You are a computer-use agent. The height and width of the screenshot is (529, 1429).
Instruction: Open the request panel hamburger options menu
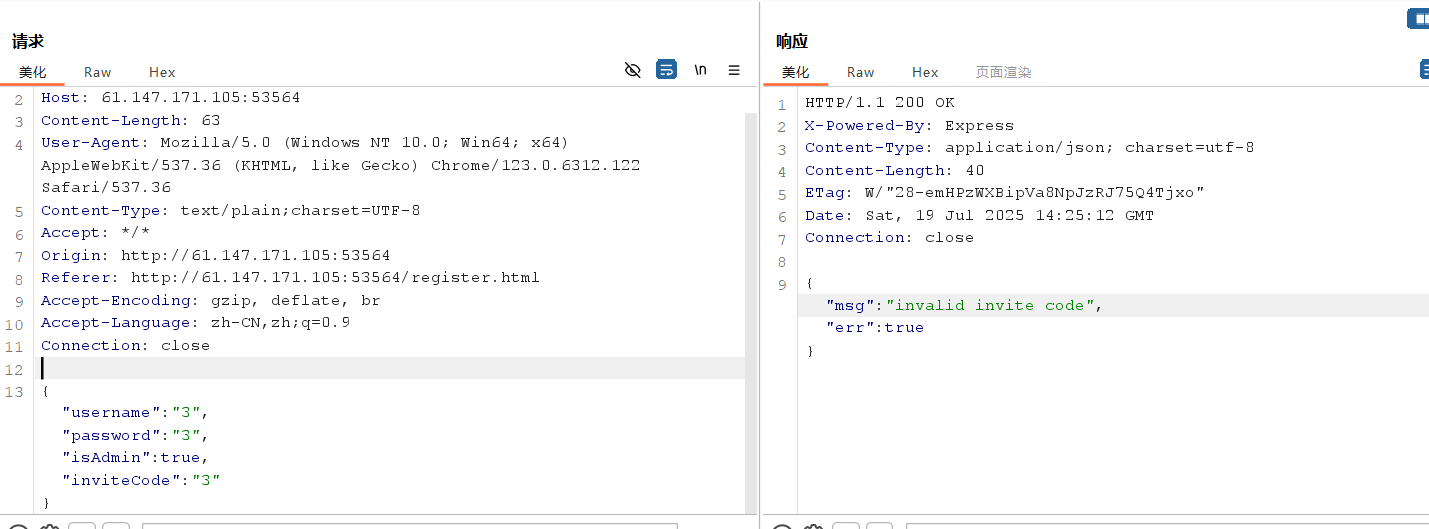click(x=734, y=70)
